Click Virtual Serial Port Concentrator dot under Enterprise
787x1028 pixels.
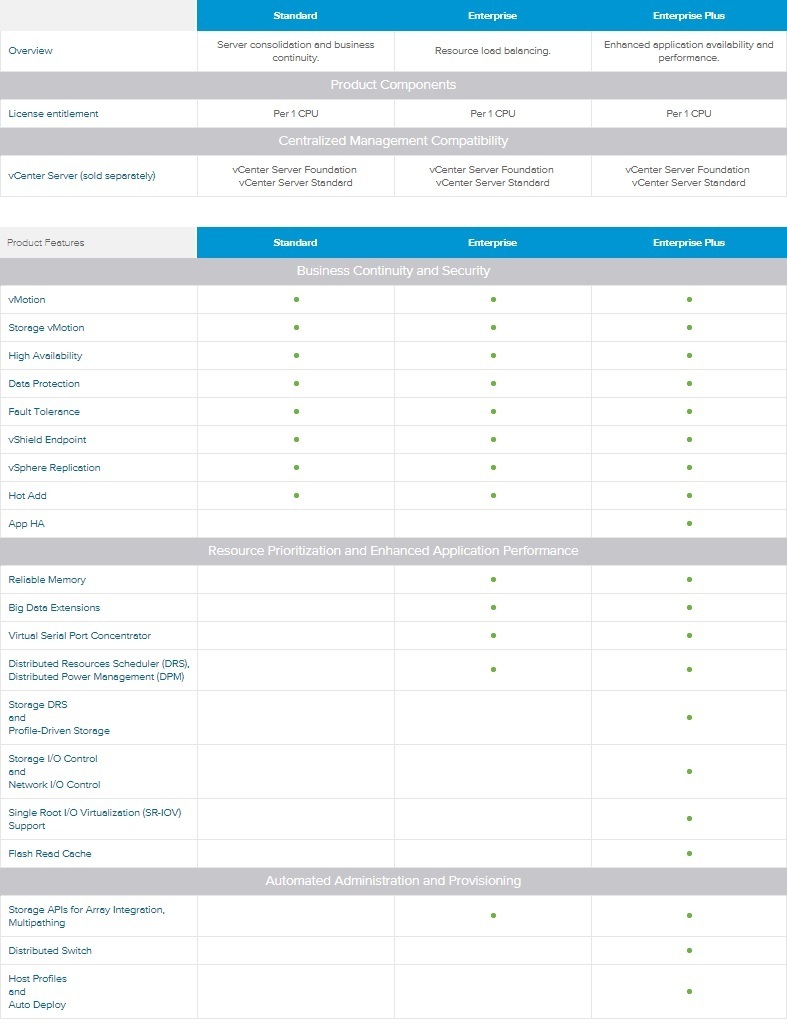493,636
